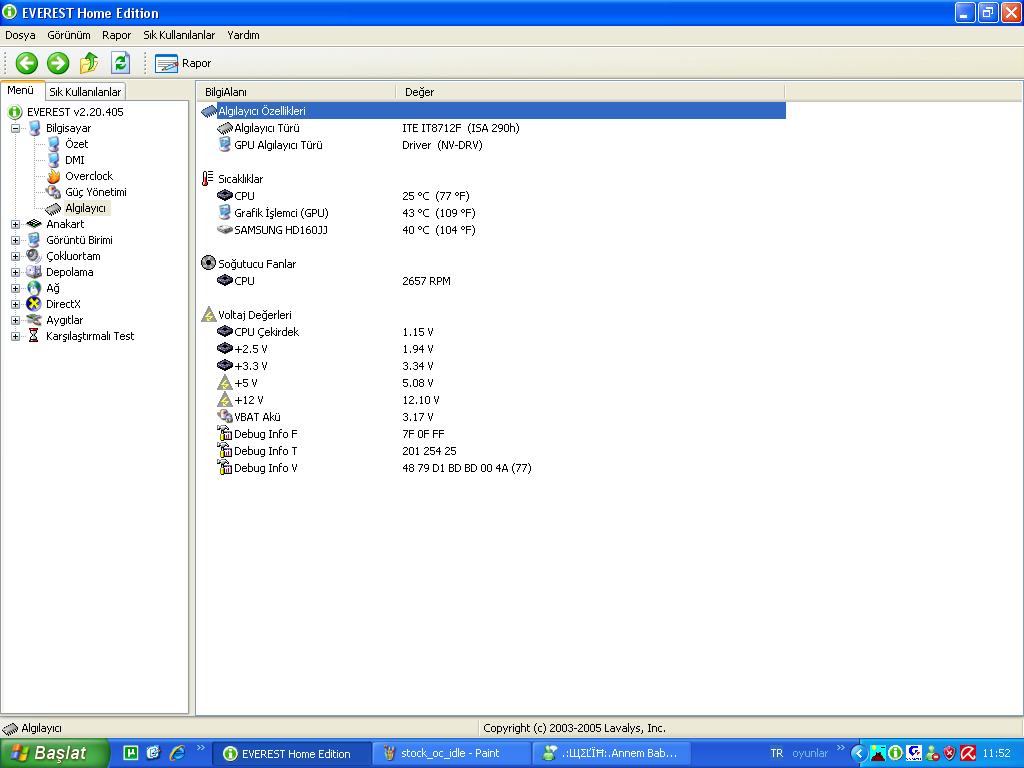This screenshot has width=1024, height=768.
Task: Click the fan icon beside Soğutucu Fanlar
Action: [x=208, y=263]
